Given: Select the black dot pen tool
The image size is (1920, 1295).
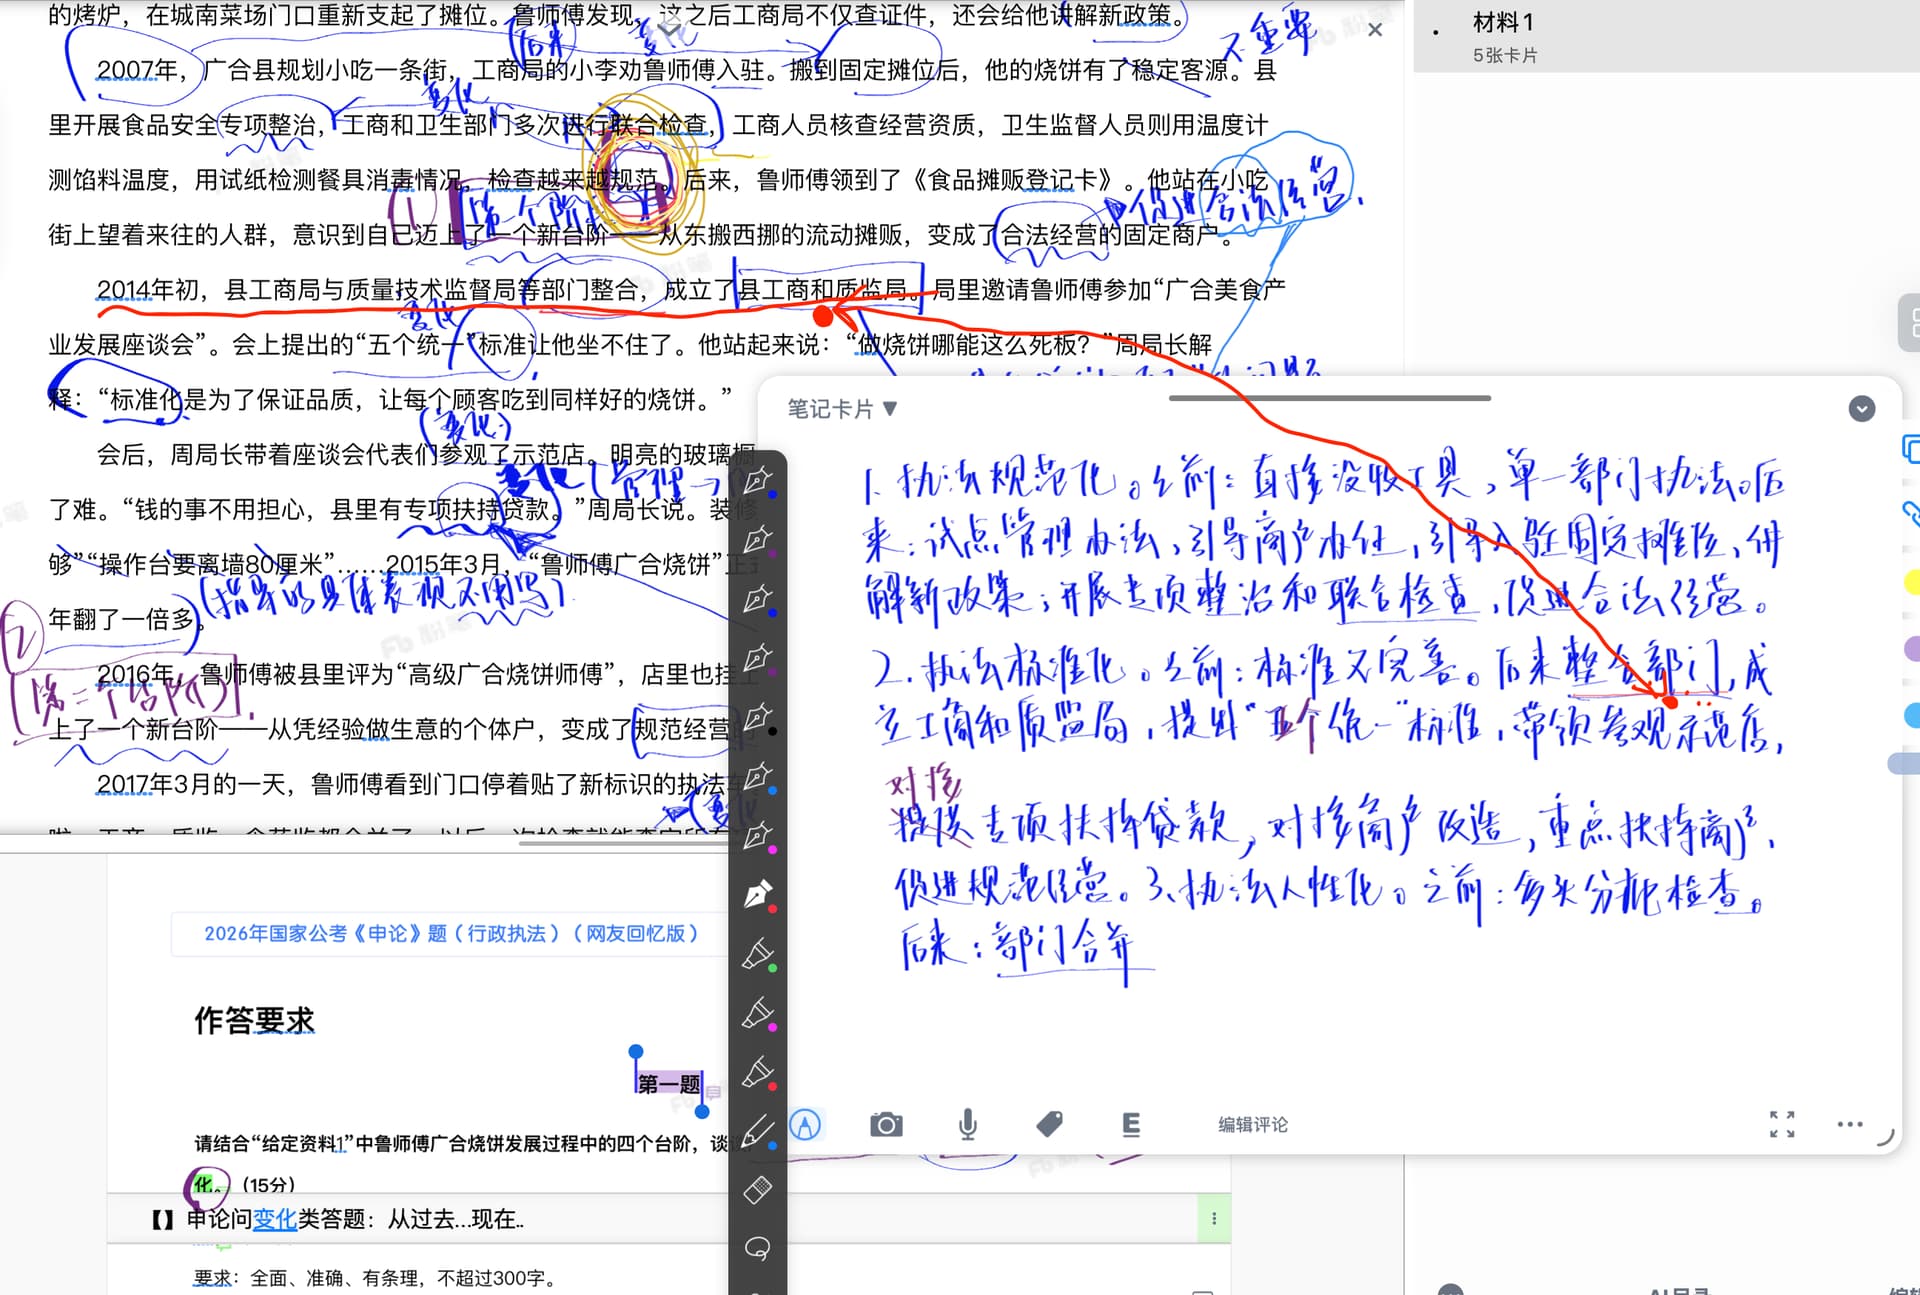Looking at the screenshot, I should [758, 718].
